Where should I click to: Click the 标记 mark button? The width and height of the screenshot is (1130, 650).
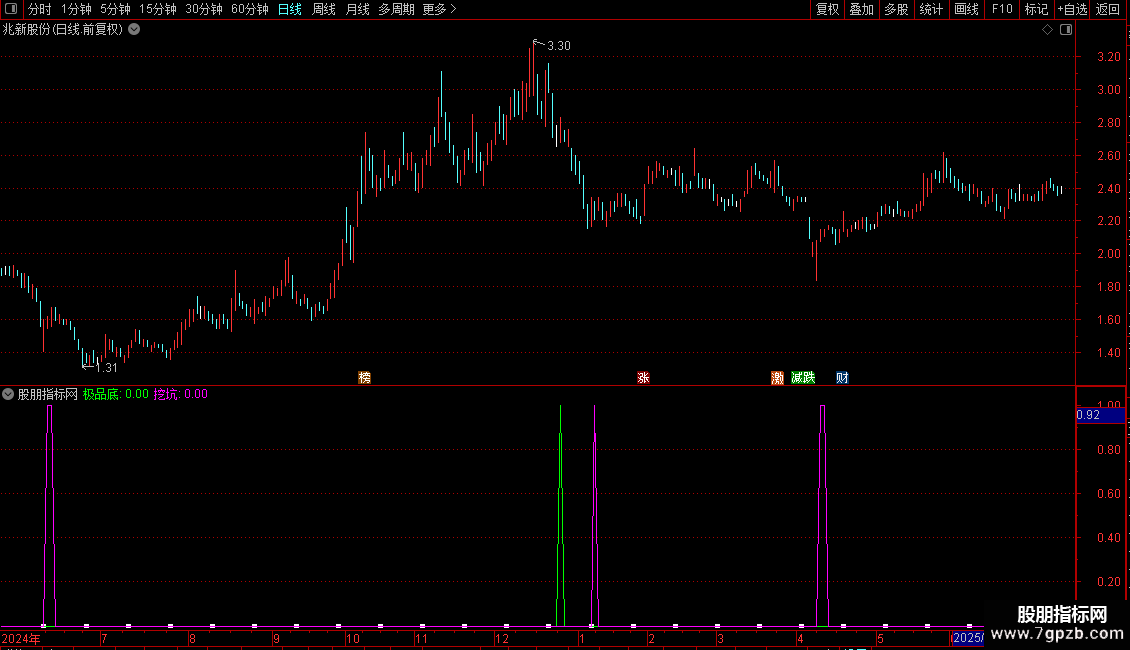point(1036,9)
